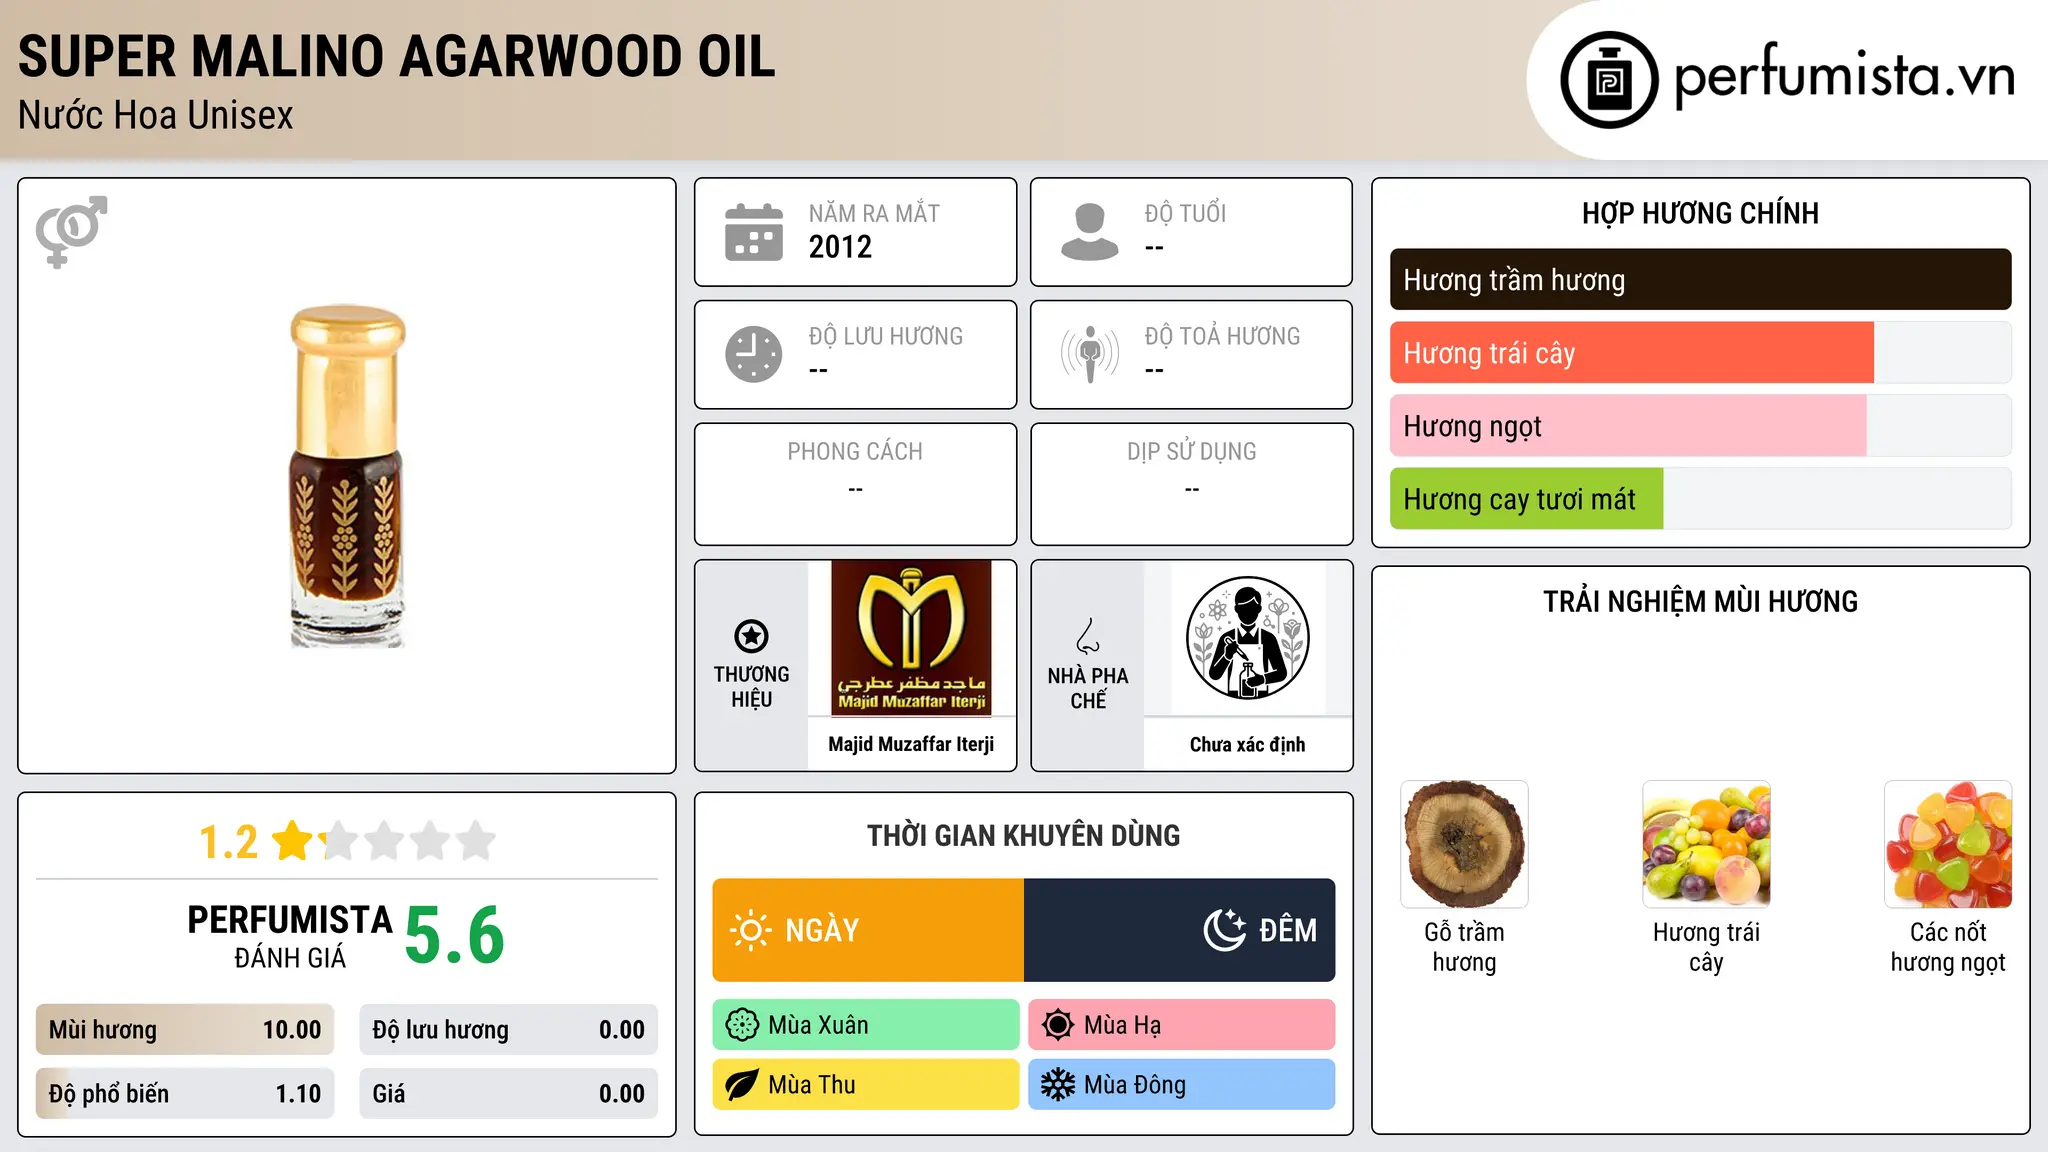Click the sun icon in Ngày bar
This screenshot has width=2048, height=1152.
[x=750, y=930]
